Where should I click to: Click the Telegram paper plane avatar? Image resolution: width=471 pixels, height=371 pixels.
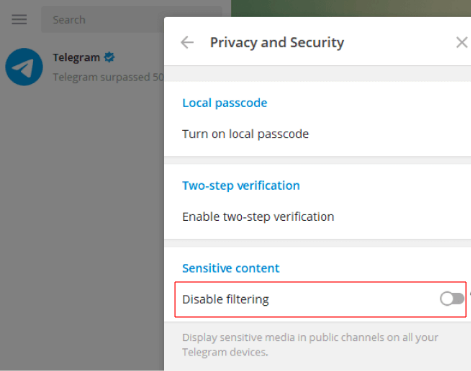pyautogui.click(x=24, y=67)
